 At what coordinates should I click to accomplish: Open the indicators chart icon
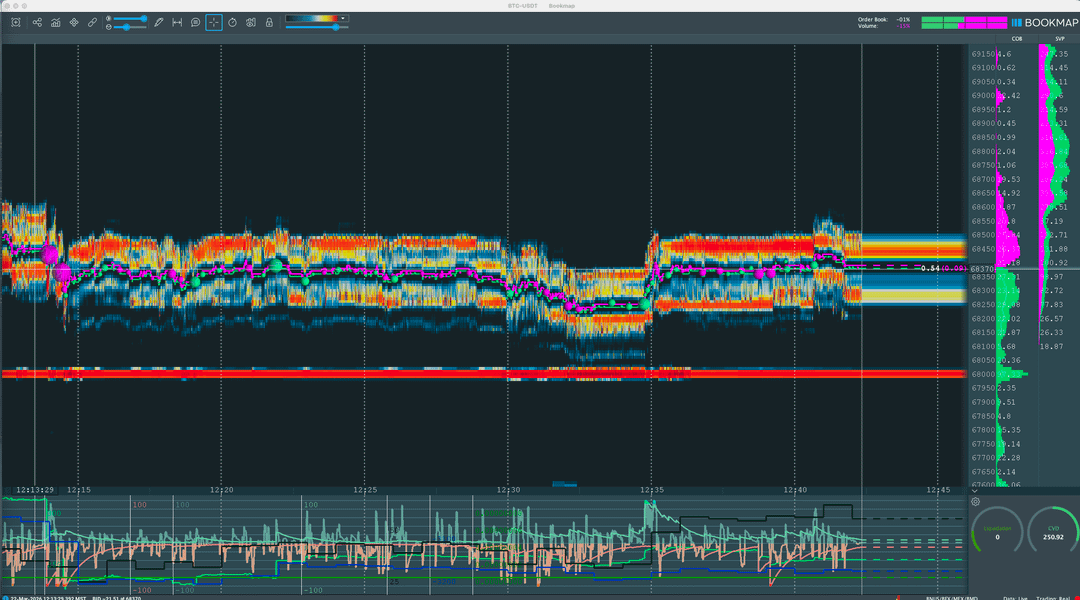56,22
